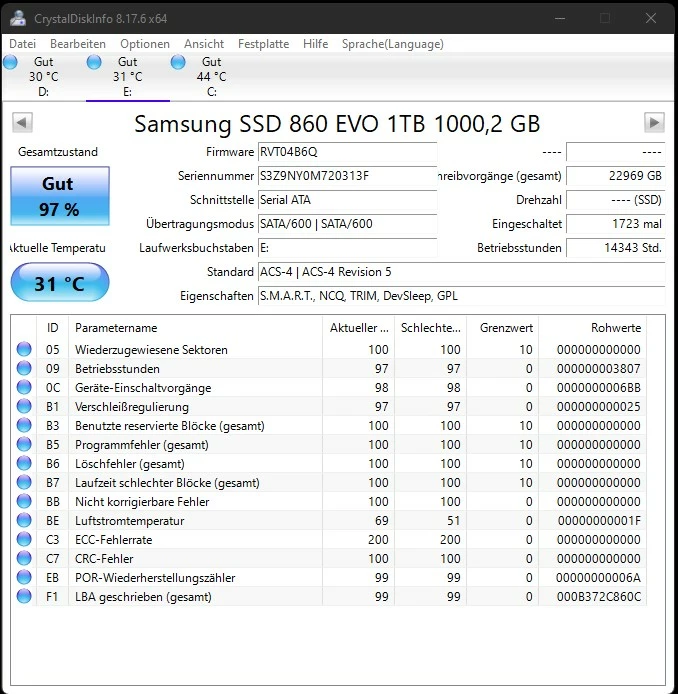Go to next disk with right arrow

pyautogui.click(x=654, y=122)
